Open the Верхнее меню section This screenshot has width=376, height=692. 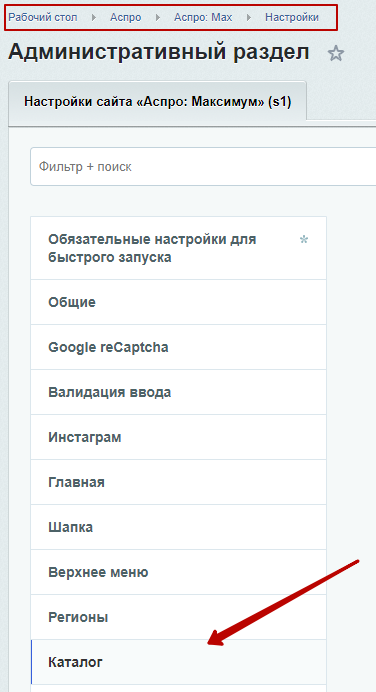[x=178, y=572]
